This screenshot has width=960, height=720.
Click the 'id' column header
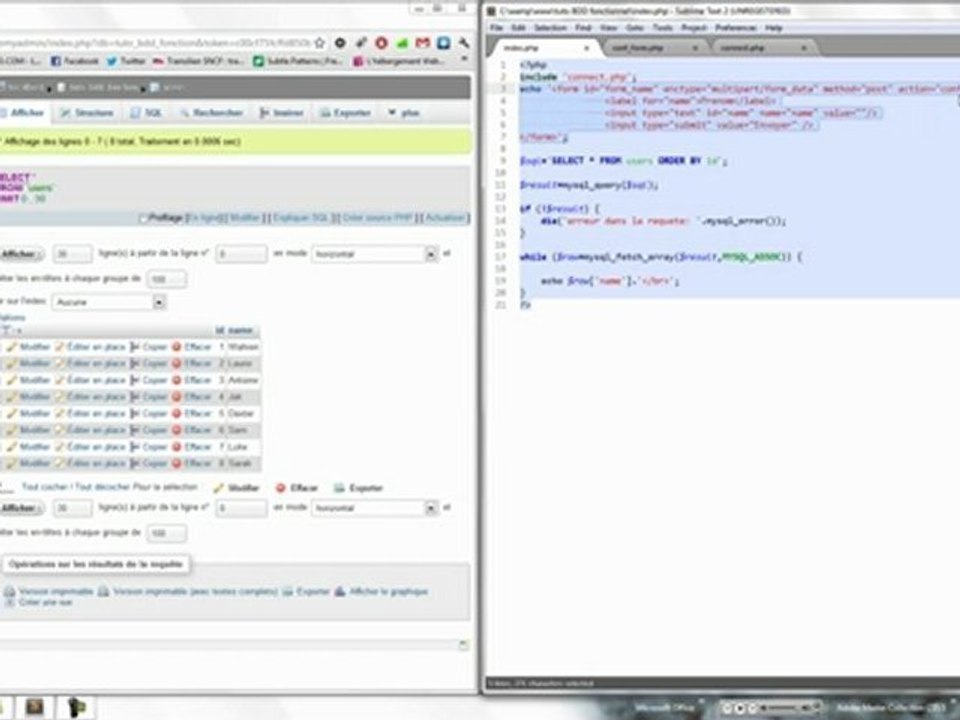pyautogui.click(x=220, y=331)
